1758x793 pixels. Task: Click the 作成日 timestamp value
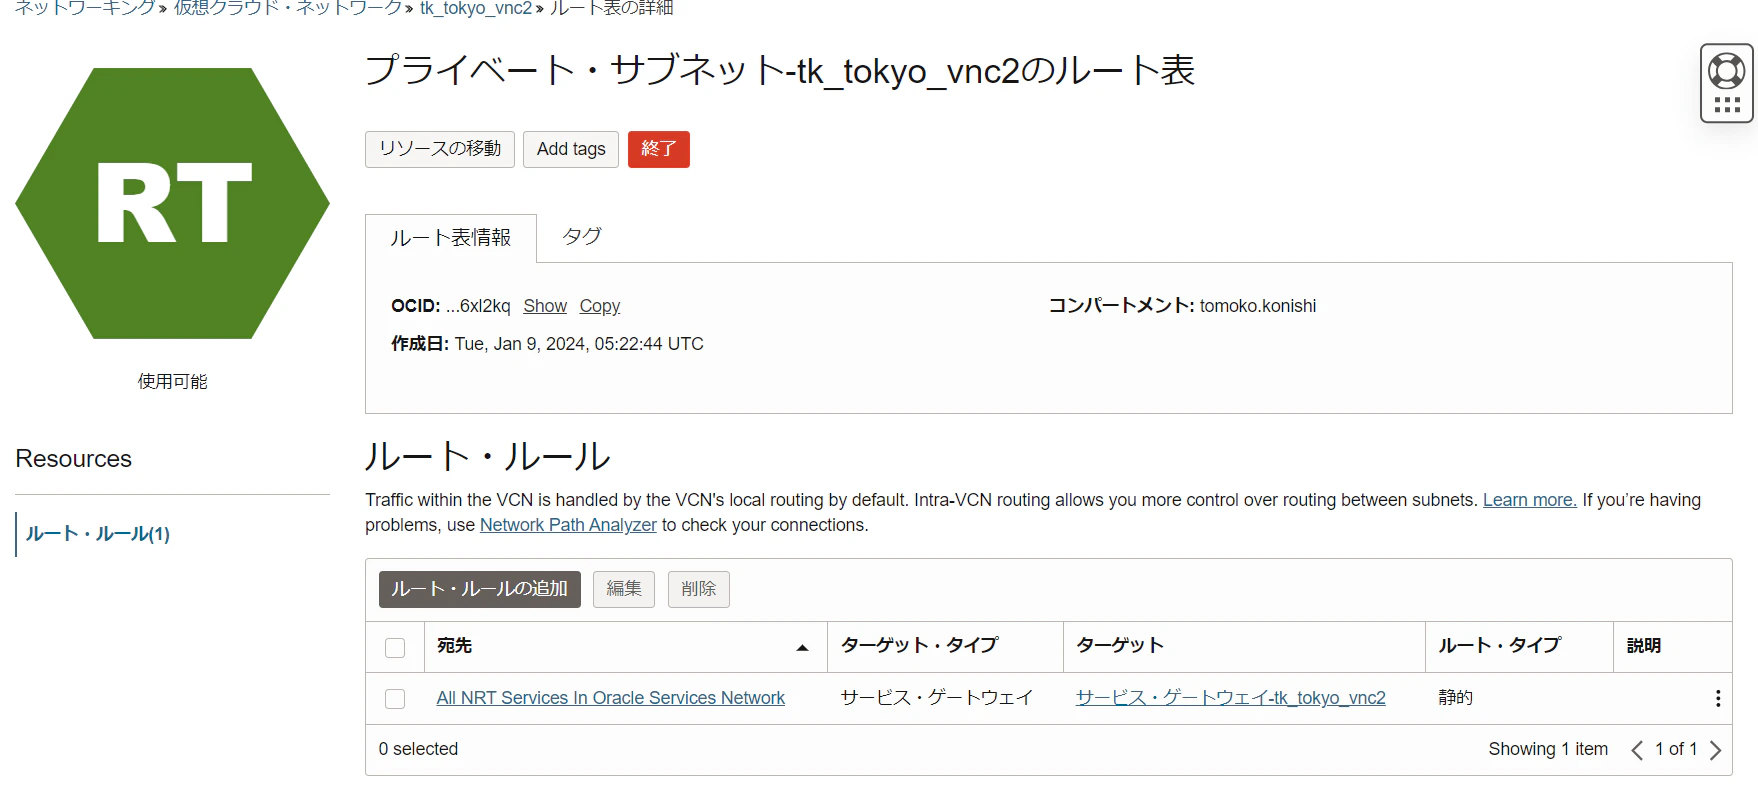coord(579,344)
